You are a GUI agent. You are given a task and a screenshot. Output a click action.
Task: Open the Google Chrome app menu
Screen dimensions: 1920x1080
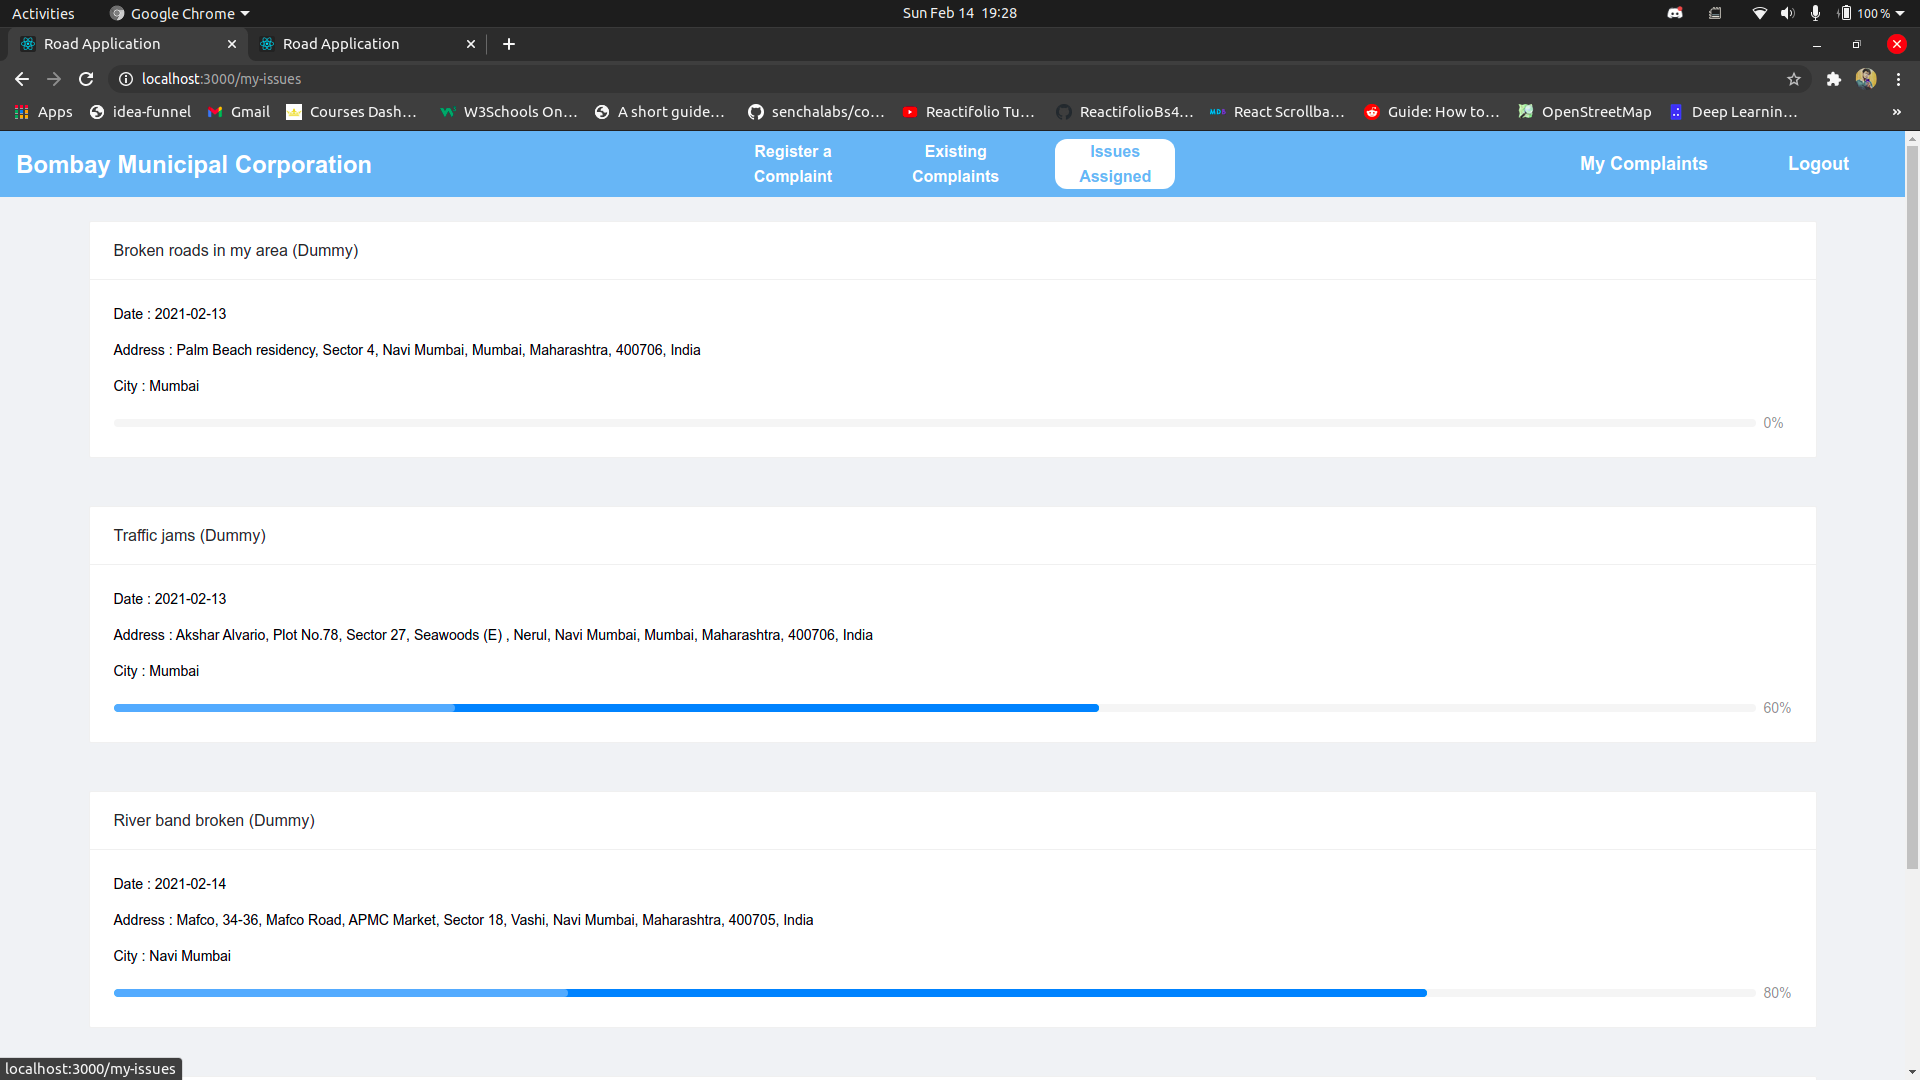pos(180,13)
